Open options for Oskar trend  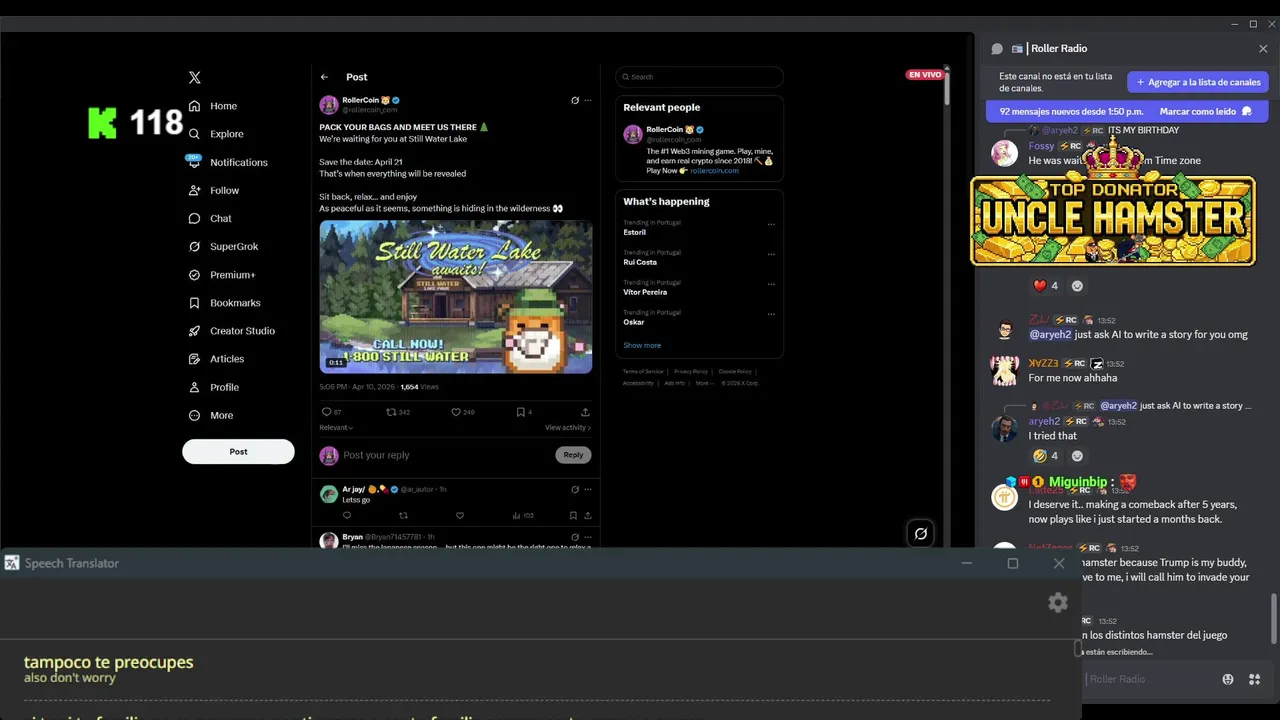[x=771, y=314]
